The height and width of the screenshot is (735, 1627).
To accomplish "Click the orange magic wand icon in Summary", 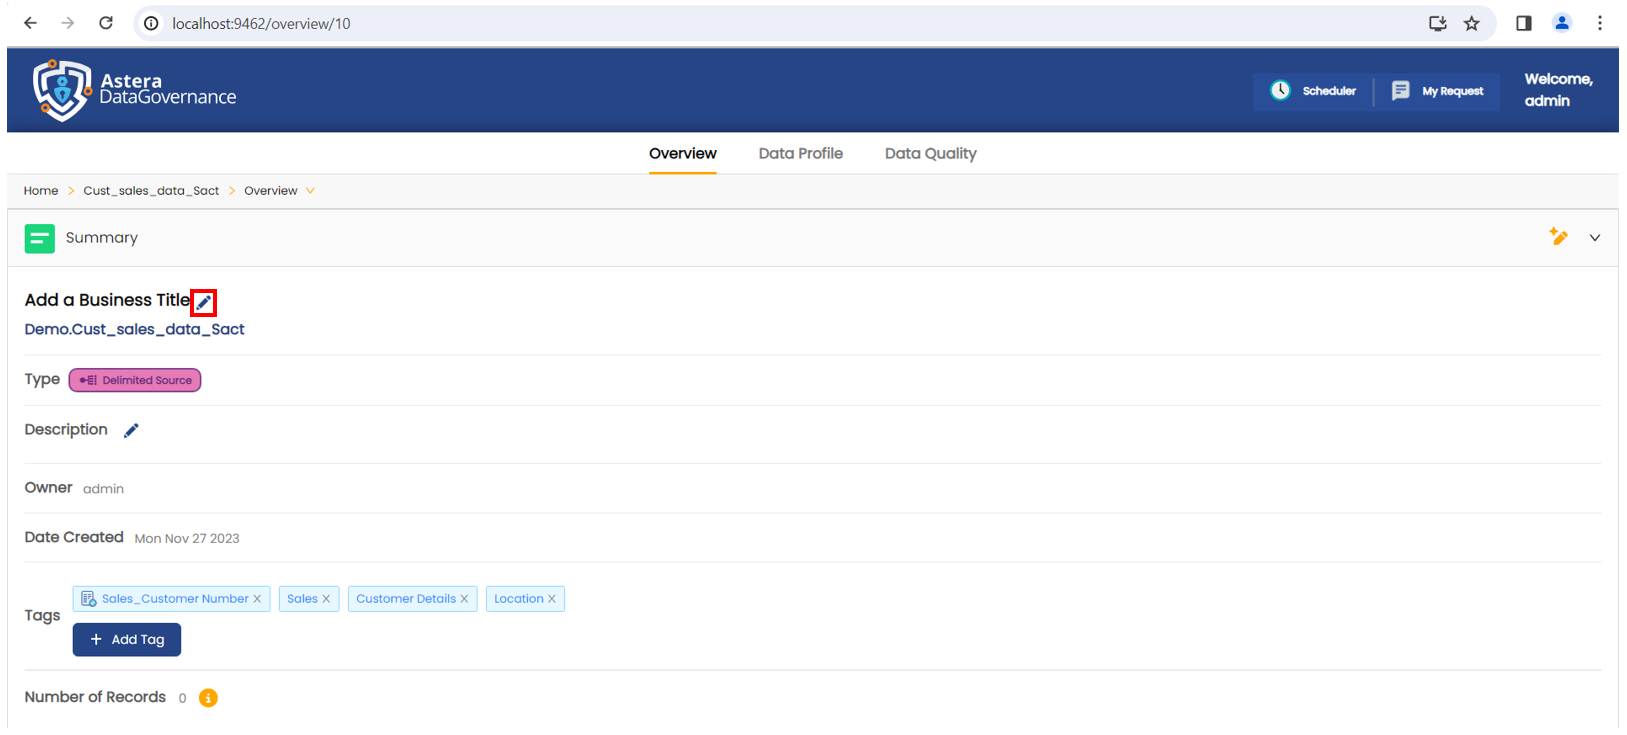I will [x=1558, y=236].
